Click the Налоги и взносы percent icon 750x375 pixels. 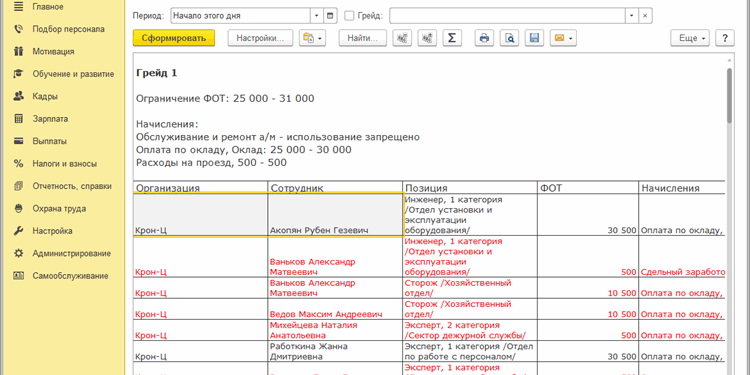point(19,164)
